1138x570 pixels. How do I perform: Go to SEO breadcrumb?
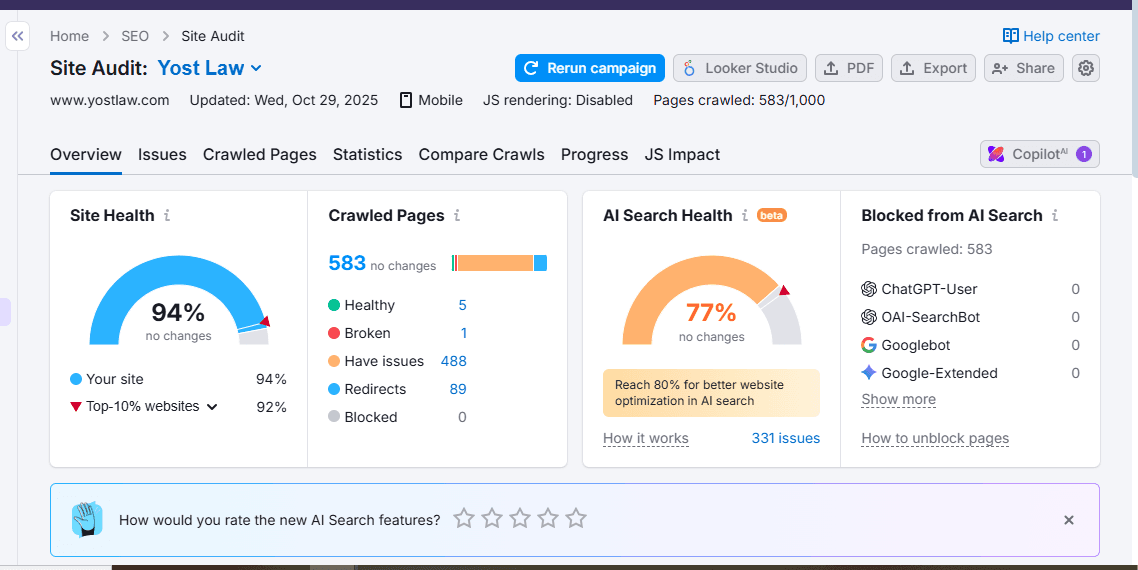click(135, 36)
